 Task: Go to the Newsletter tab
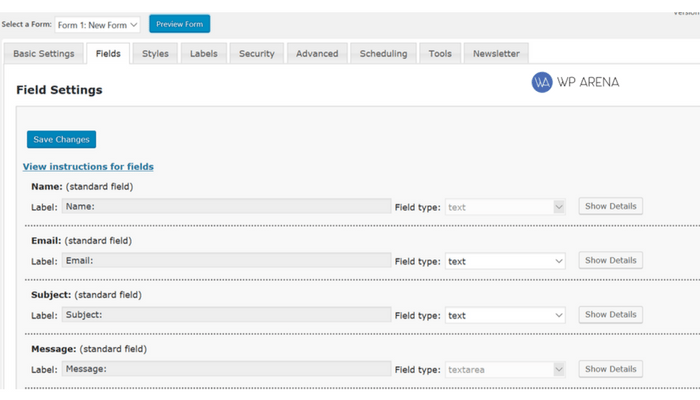tap(496, 54)
